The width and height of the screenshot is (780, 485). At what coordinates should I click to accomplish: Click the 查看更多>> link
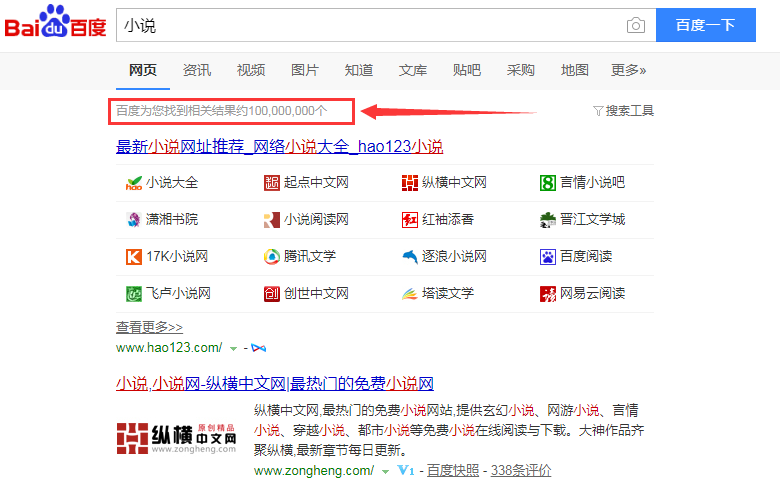[149, 327]
